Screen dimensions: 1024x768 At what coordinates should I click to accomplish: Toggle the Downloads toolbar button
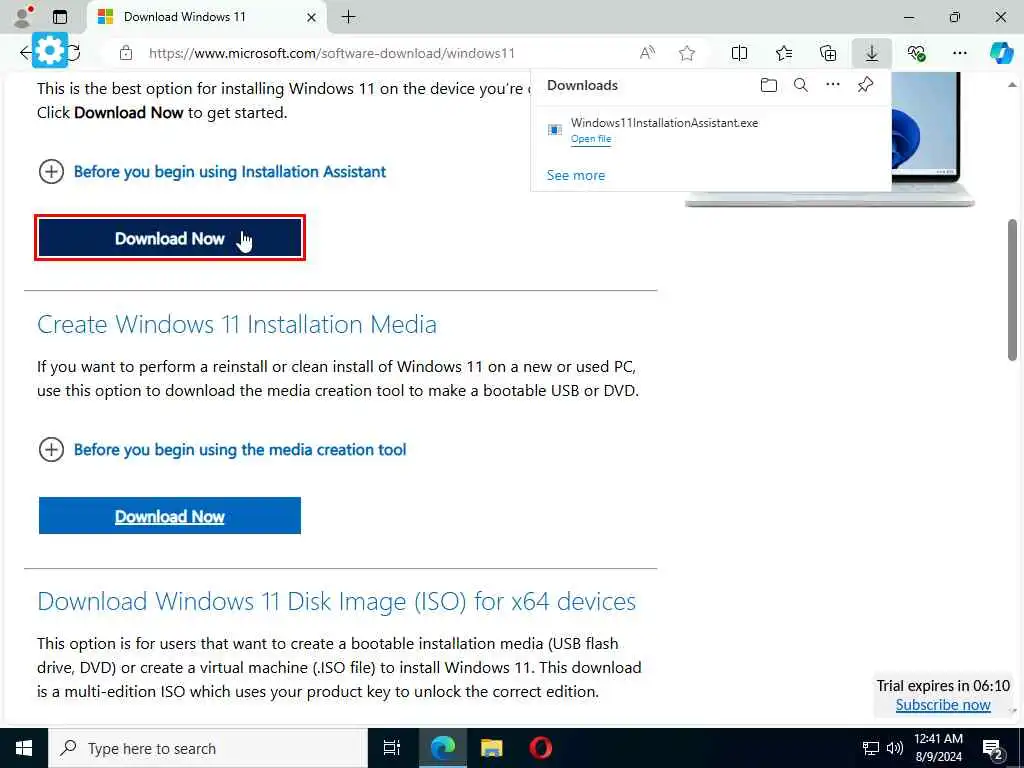[x=872, y=54]
